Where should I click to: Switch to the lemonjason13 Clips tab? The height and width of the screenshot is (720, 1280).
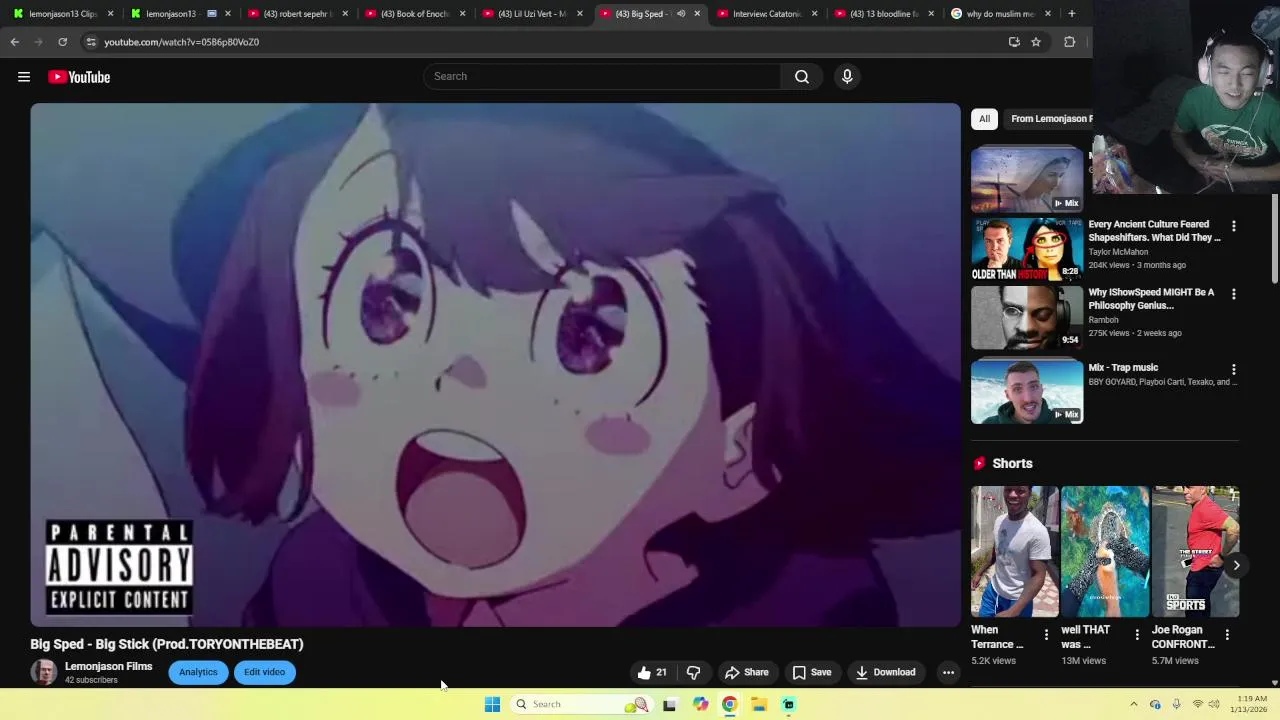62,14
